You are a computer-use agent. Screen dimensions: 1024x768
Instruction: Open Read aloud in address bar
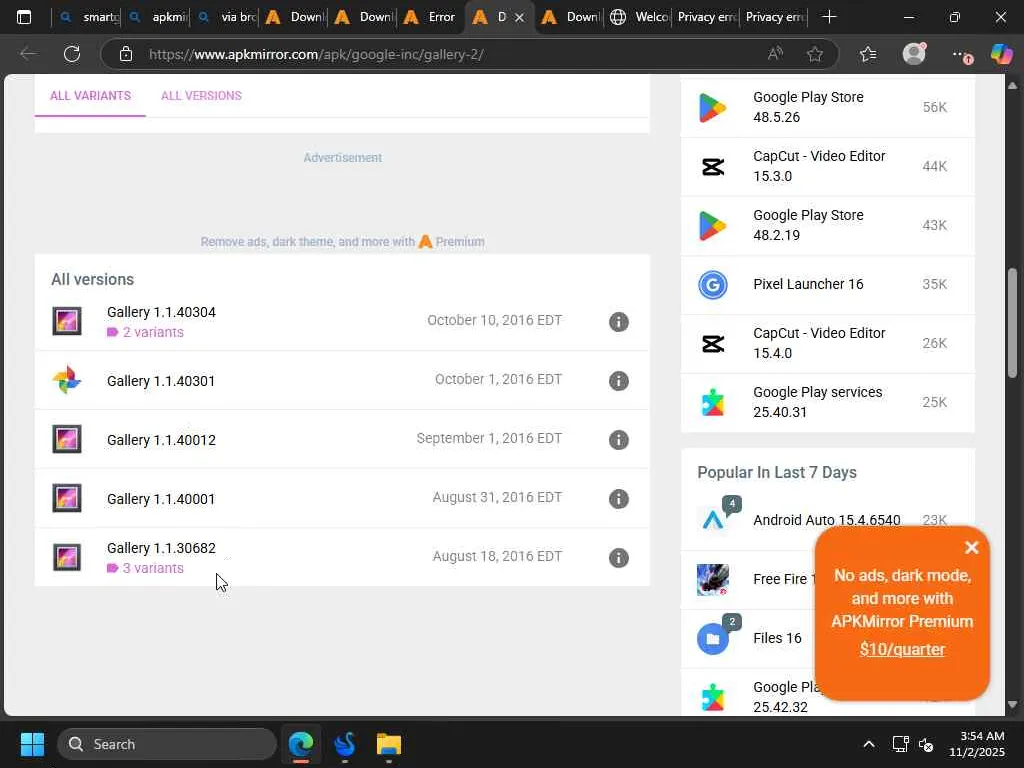tap(775, 54)
